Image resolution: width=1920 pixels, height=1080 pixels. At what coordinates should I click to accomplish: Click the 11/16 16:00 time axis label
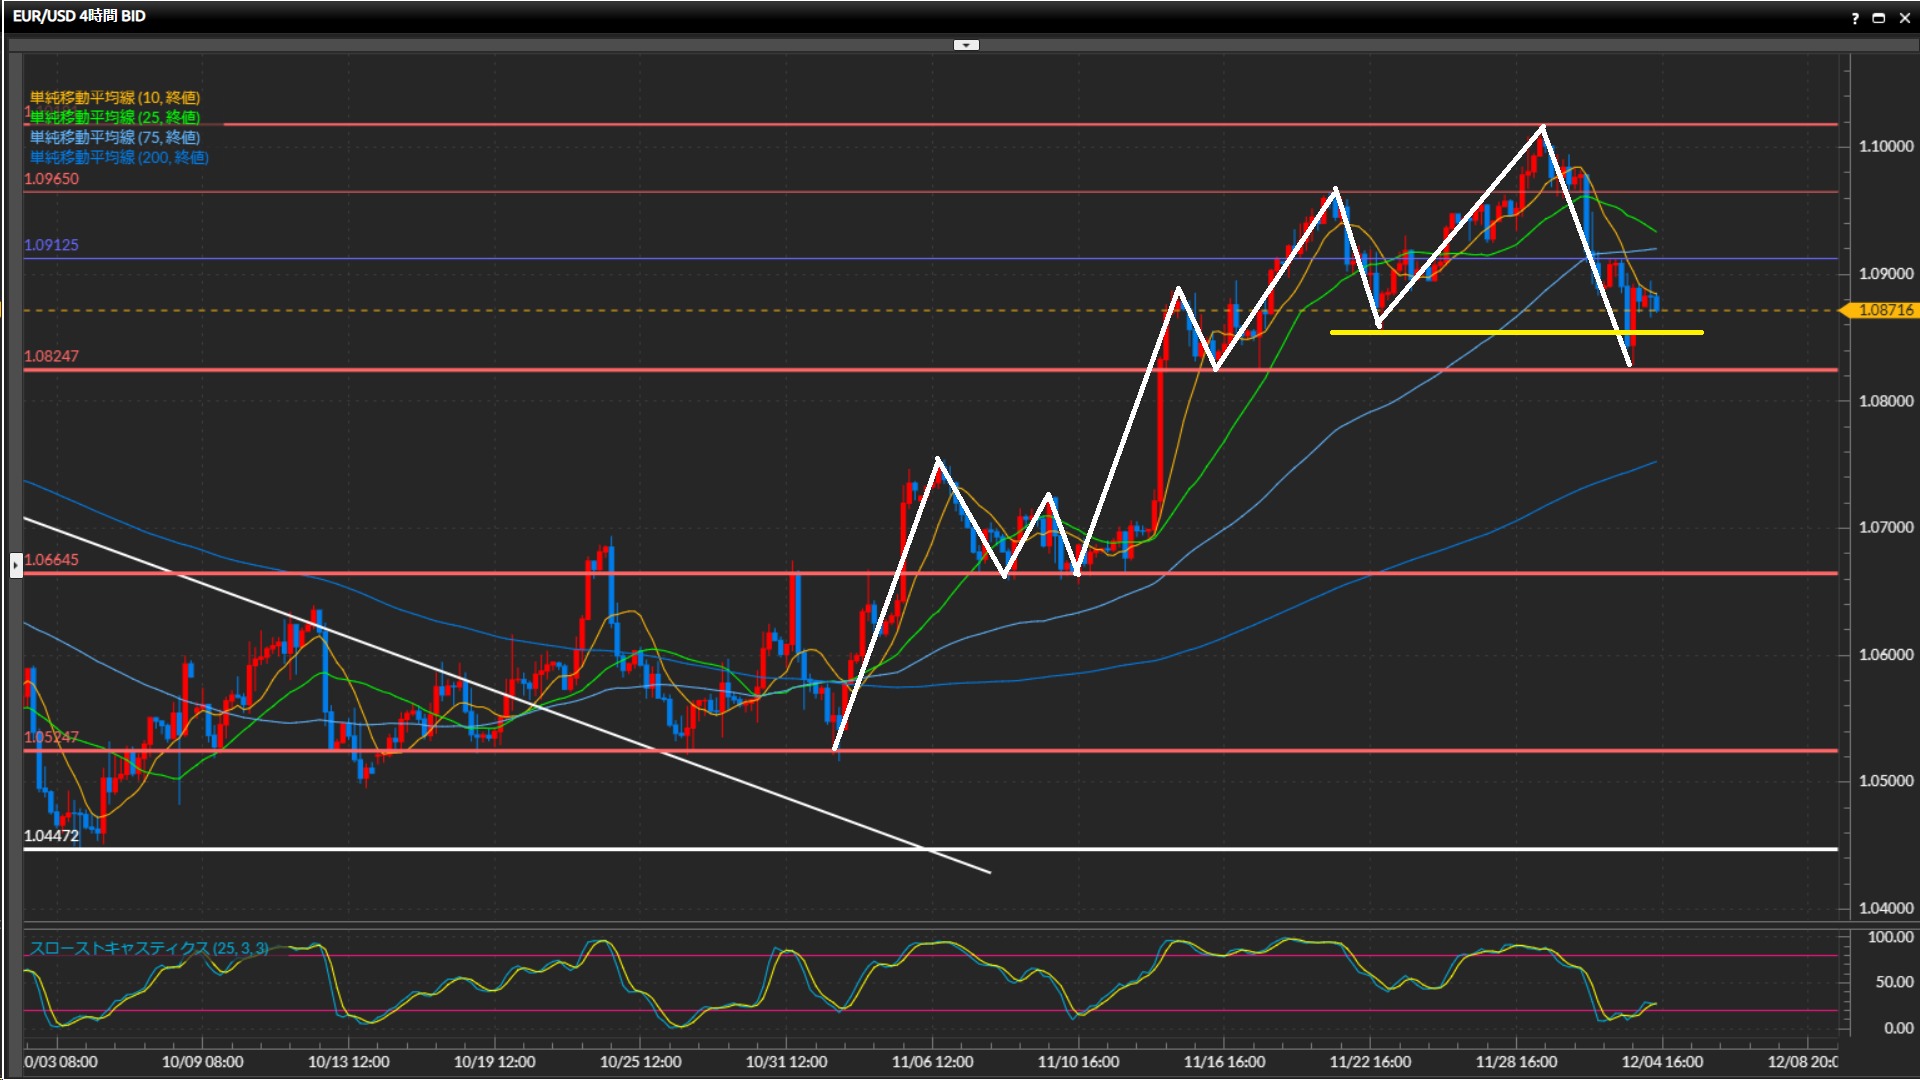point(1224,1062)
